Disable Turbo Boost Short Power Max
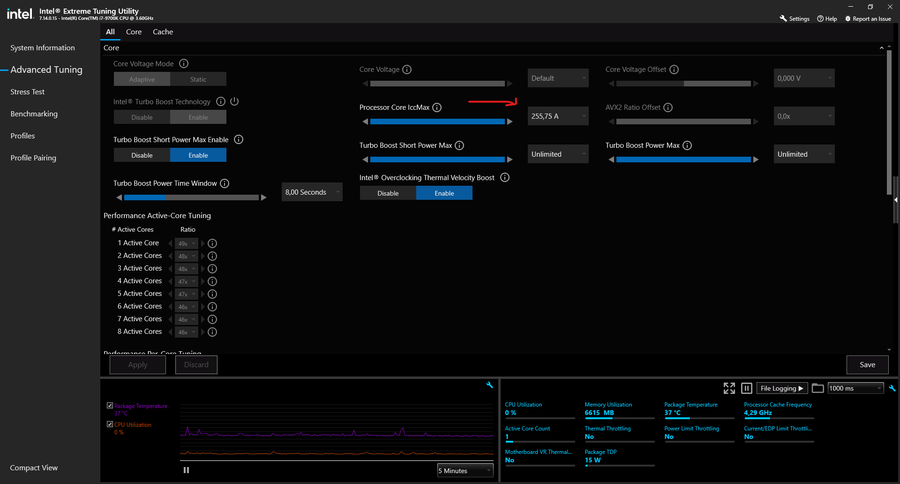The image size is (900, 484). tap(142, 155)
